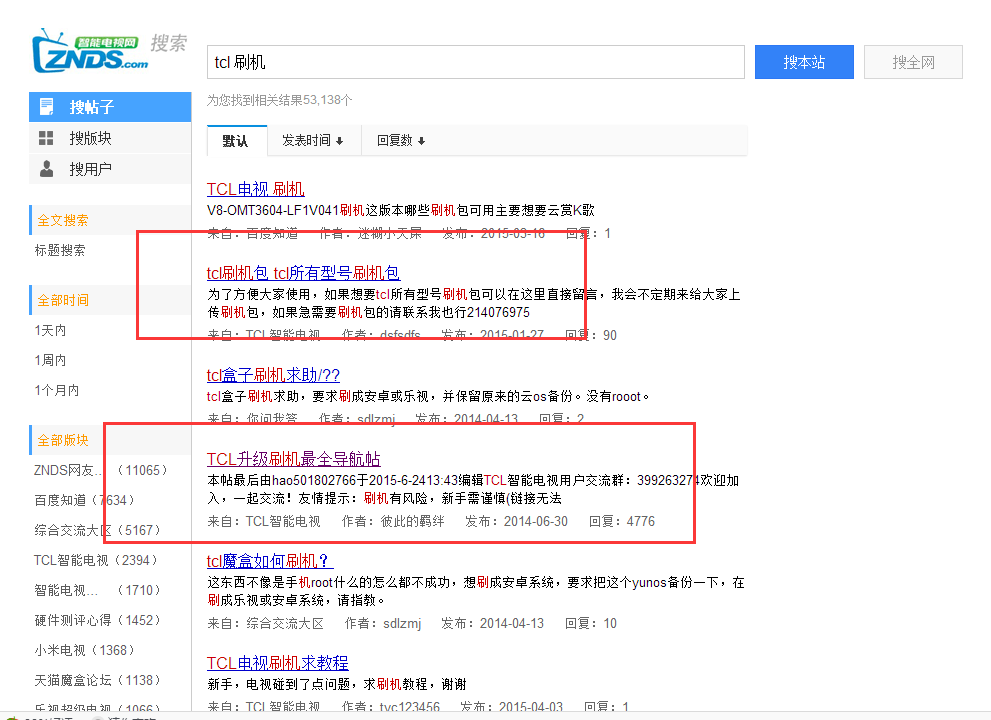Click the 搜全网 button
The height and width of the screenshot is (720, 991).
(x=913, y=62)
